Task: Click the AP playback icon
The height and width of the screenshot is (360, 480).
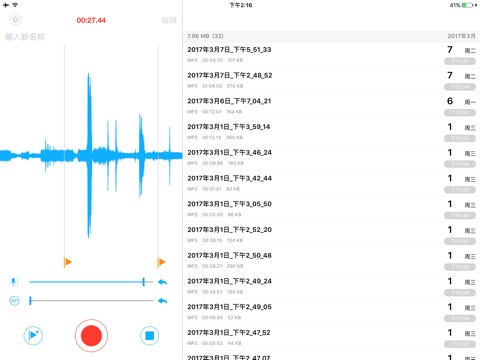Action: click(14, 301)
